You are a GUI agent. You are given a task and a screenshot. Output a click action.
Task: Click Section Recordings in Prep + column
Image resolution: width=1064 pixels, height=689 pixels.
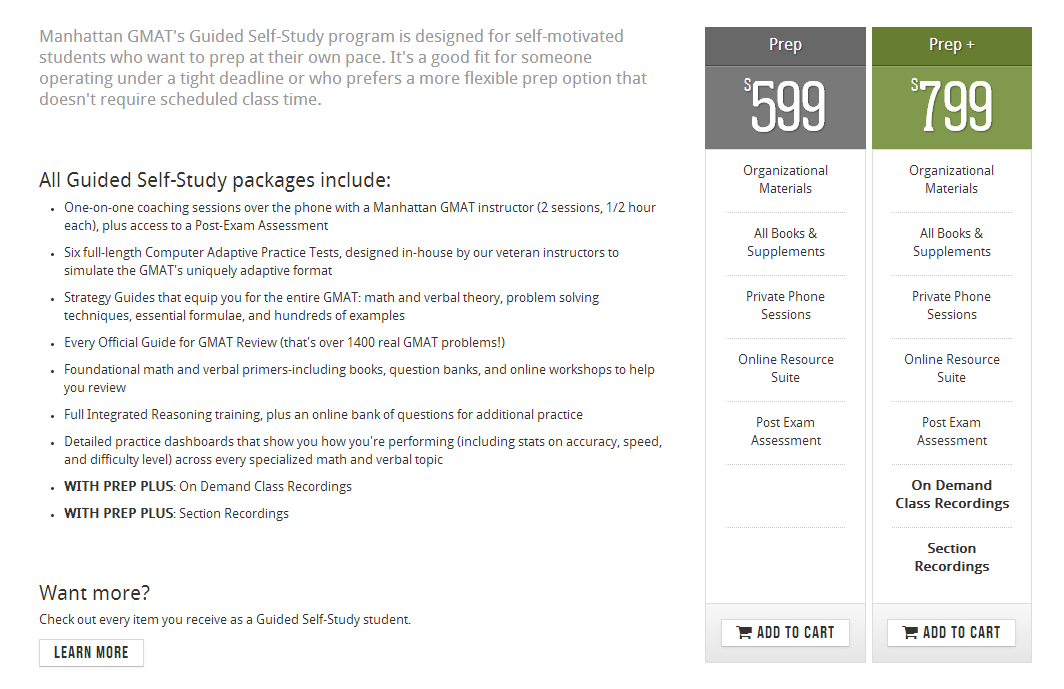coord(951,557)
